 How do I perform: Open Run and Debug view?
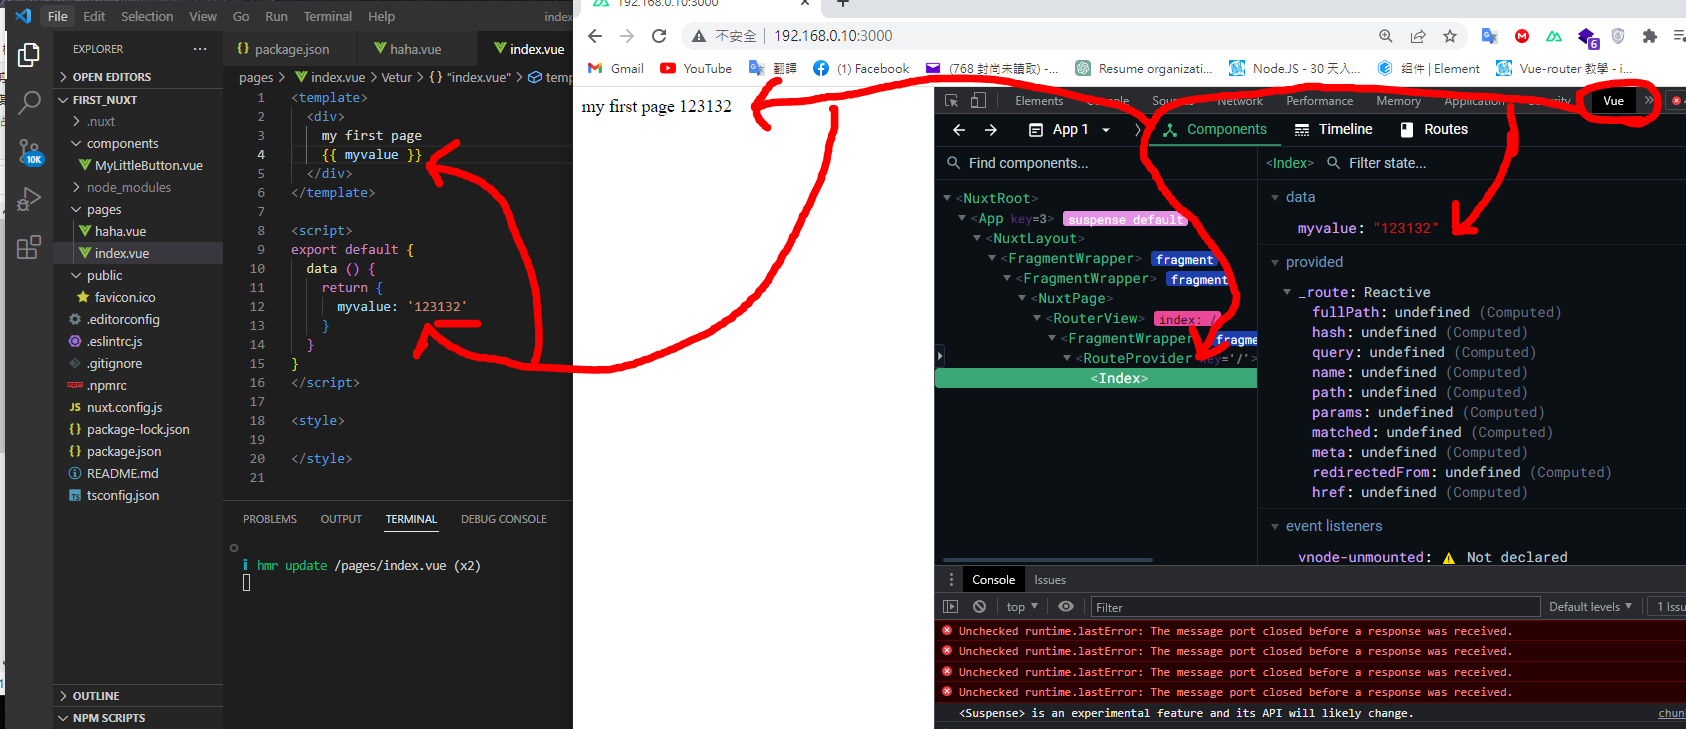[x=29, y=199]
